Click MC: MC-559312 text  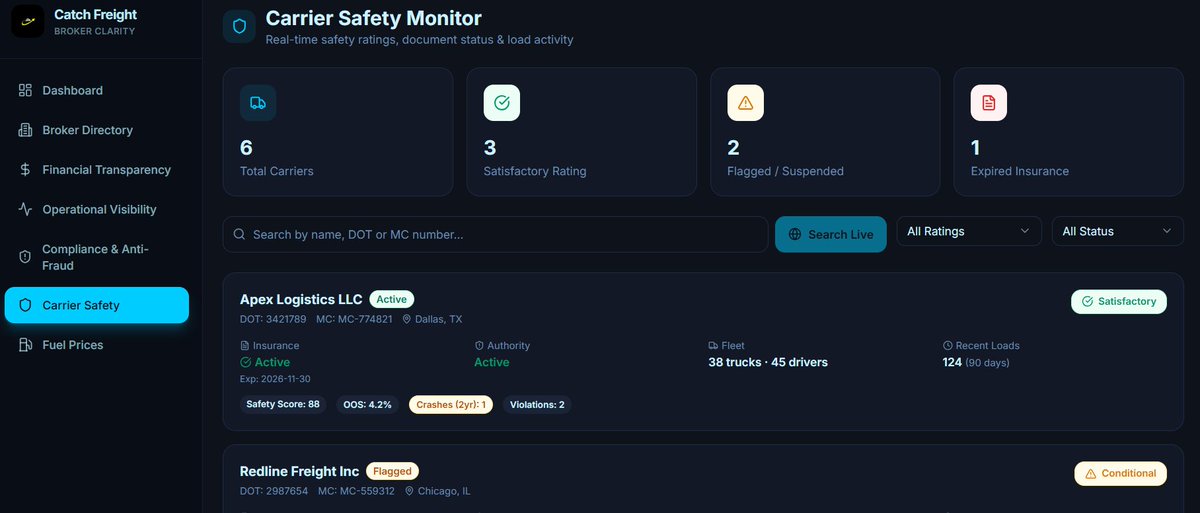(356, 491)
